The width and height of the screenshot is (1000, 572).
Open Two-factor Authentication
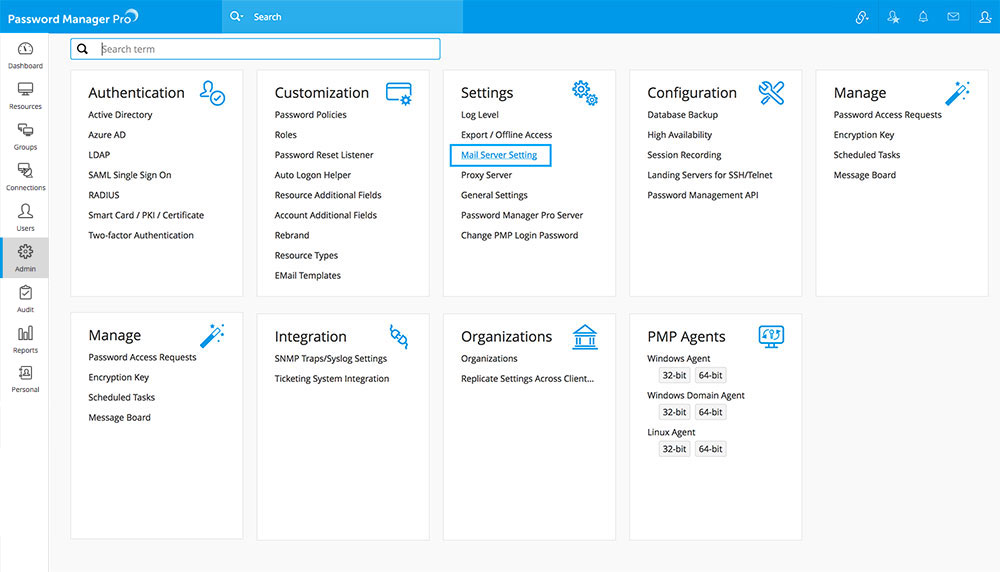(x=140, y=235)
